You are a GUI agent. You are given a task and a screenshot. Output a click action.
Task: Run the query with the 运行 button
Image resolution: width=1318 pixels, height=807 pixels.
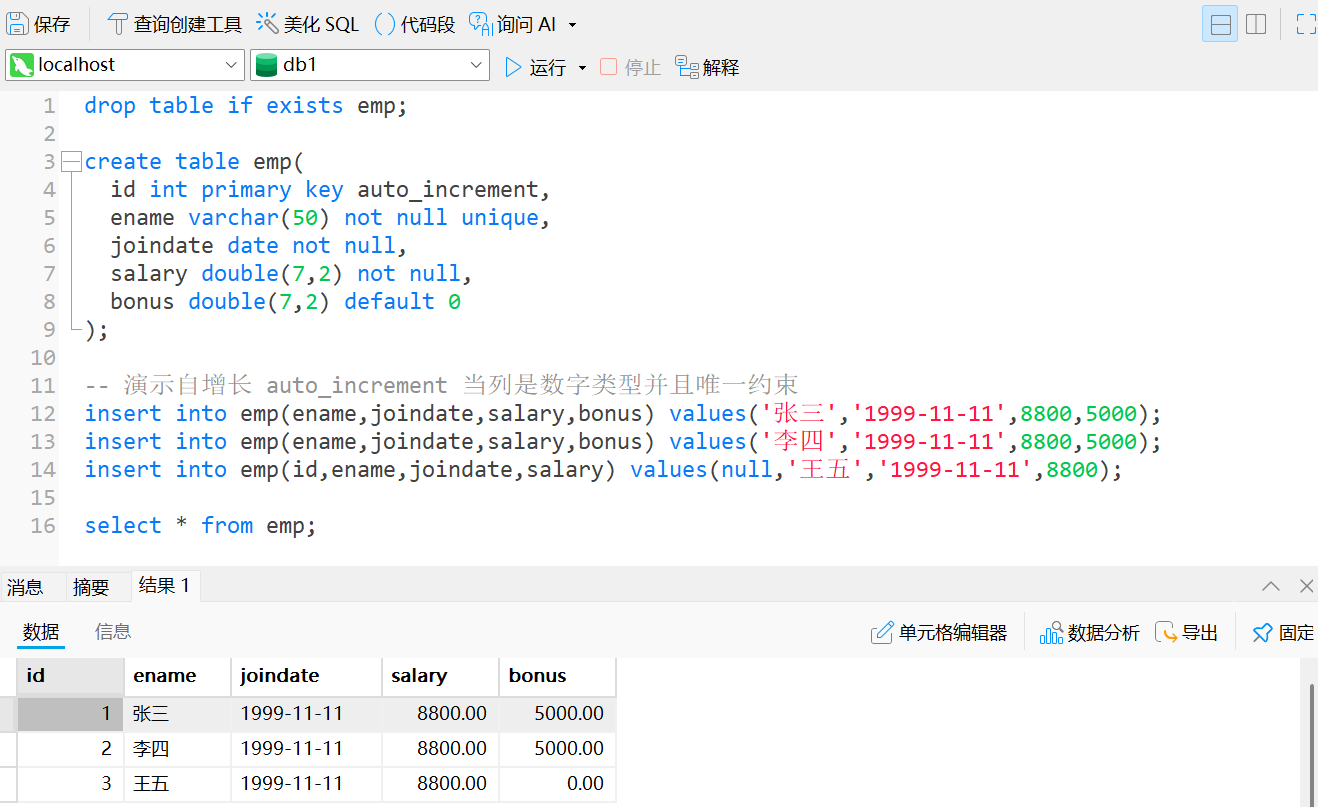[x=535, y=67]
